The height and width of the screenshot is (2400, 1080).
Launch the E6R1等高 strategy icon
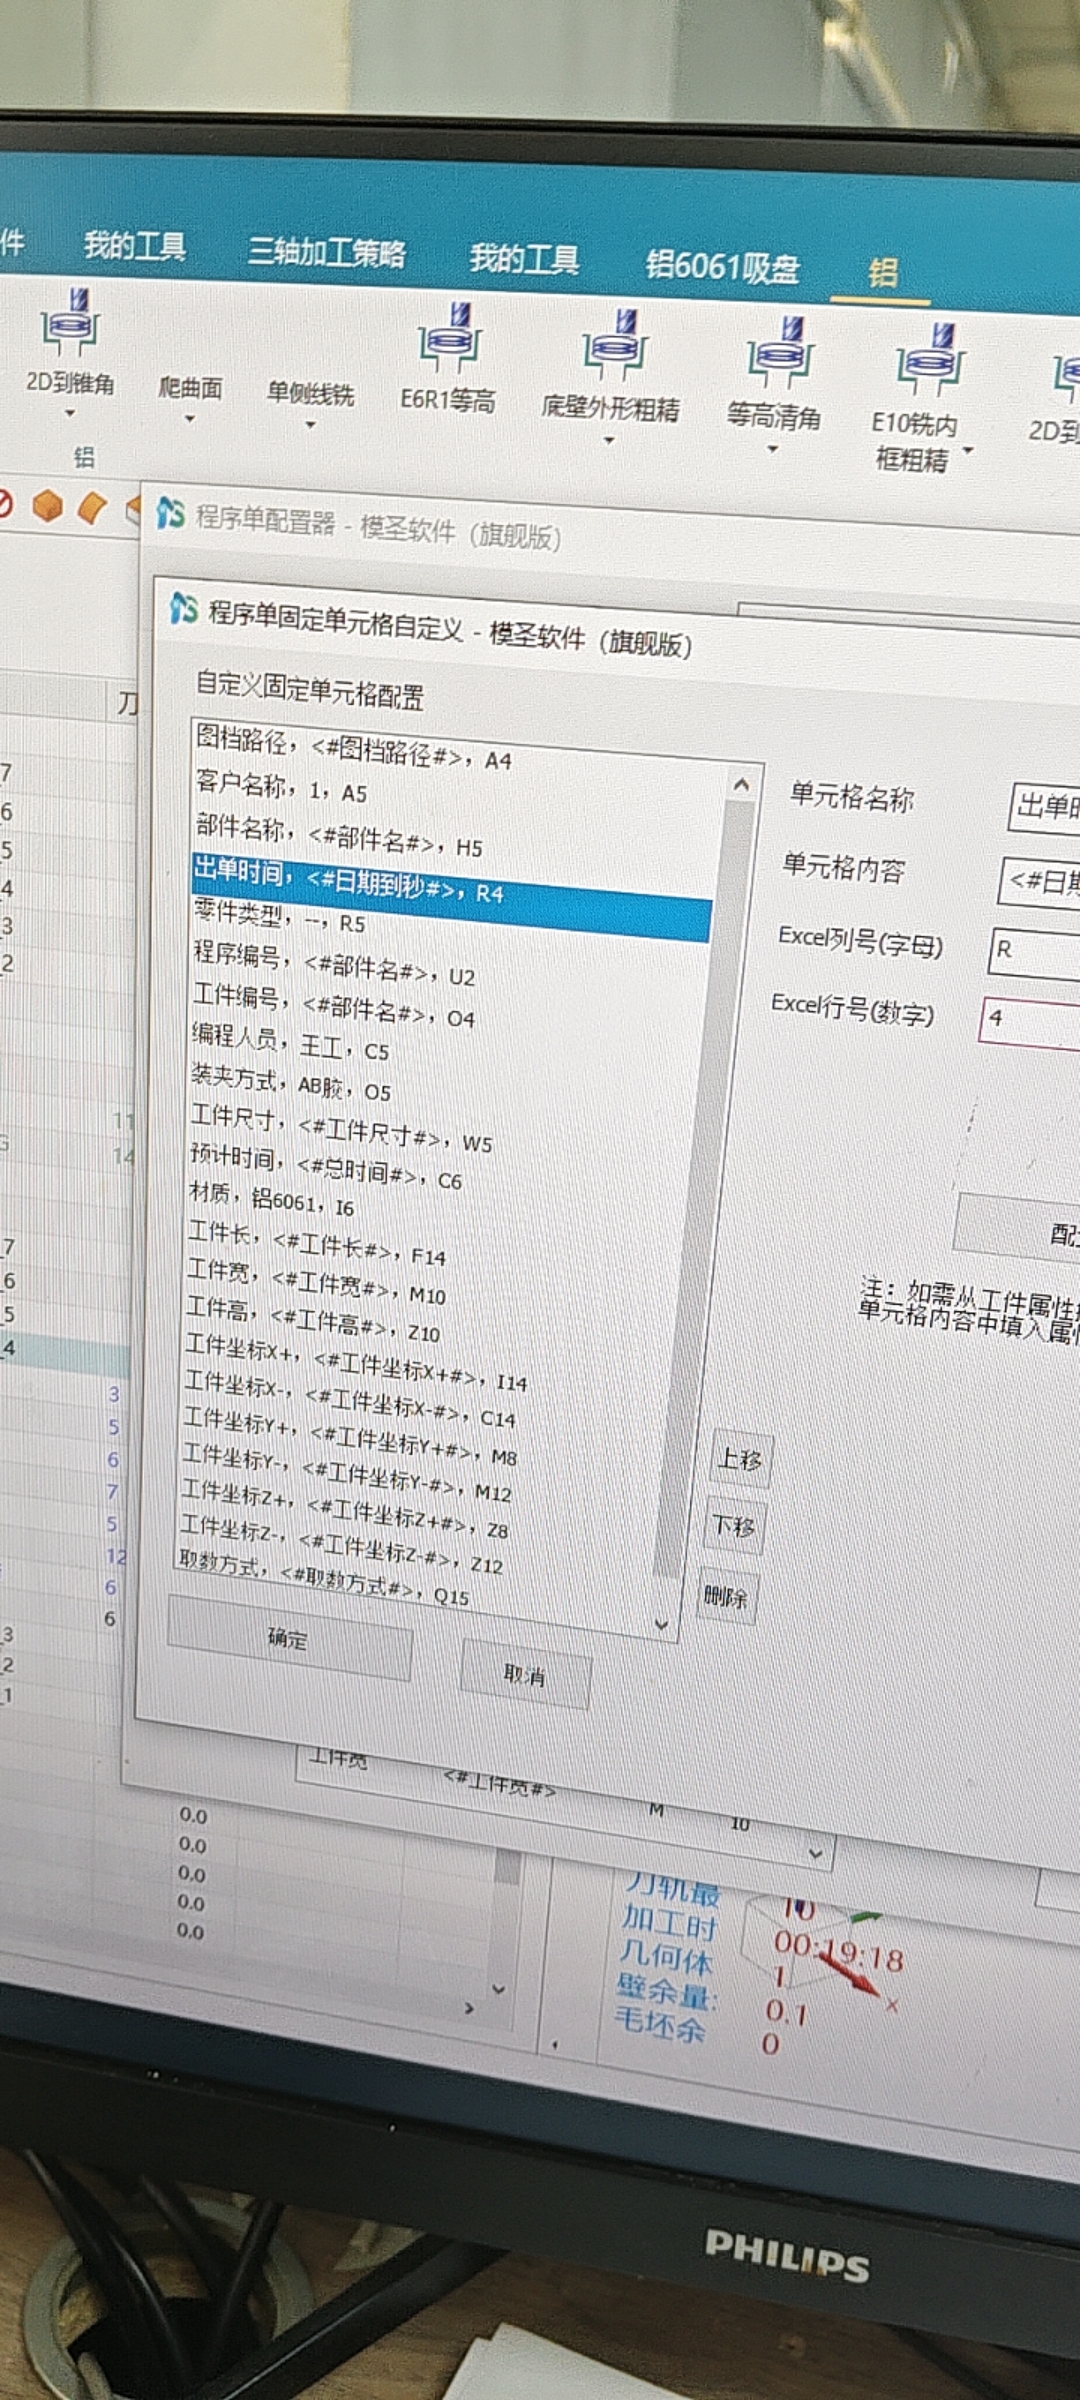[x=449, y=340]
